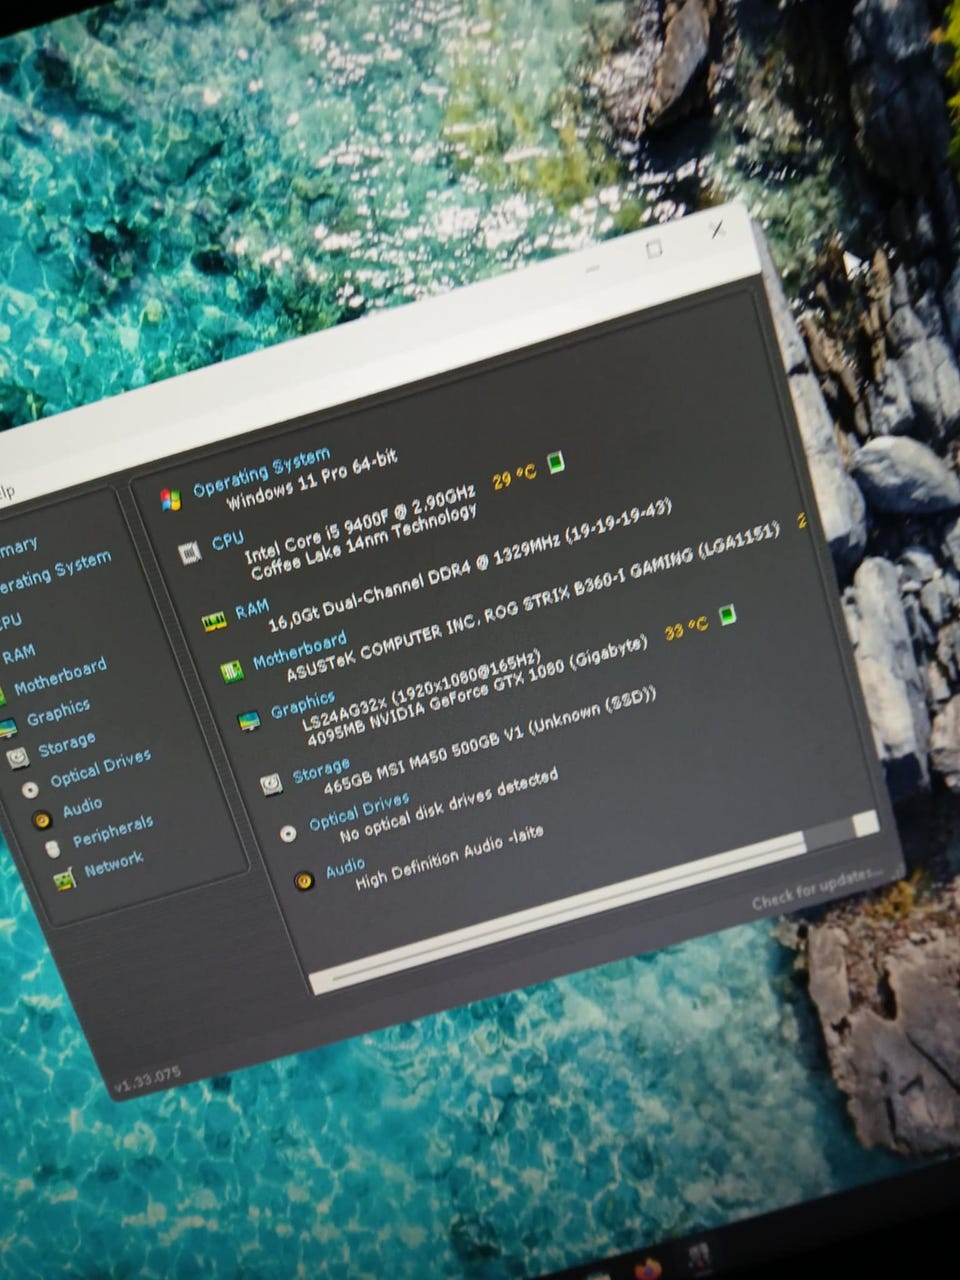
Task: Click the CPU chip icon in summary panel
Action: pyautogui.click(x=190, y=553)
